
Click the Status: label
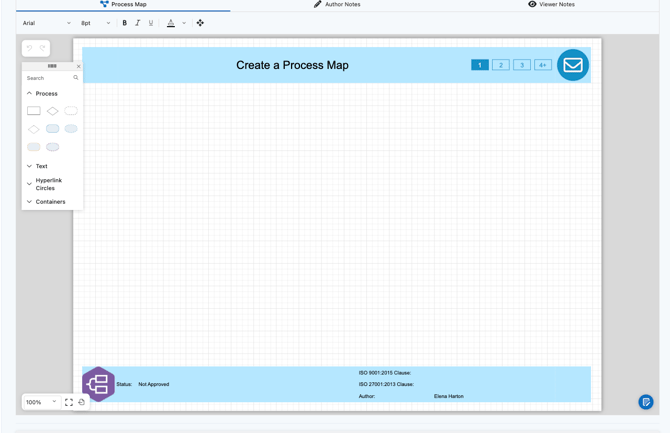[124, 384]
